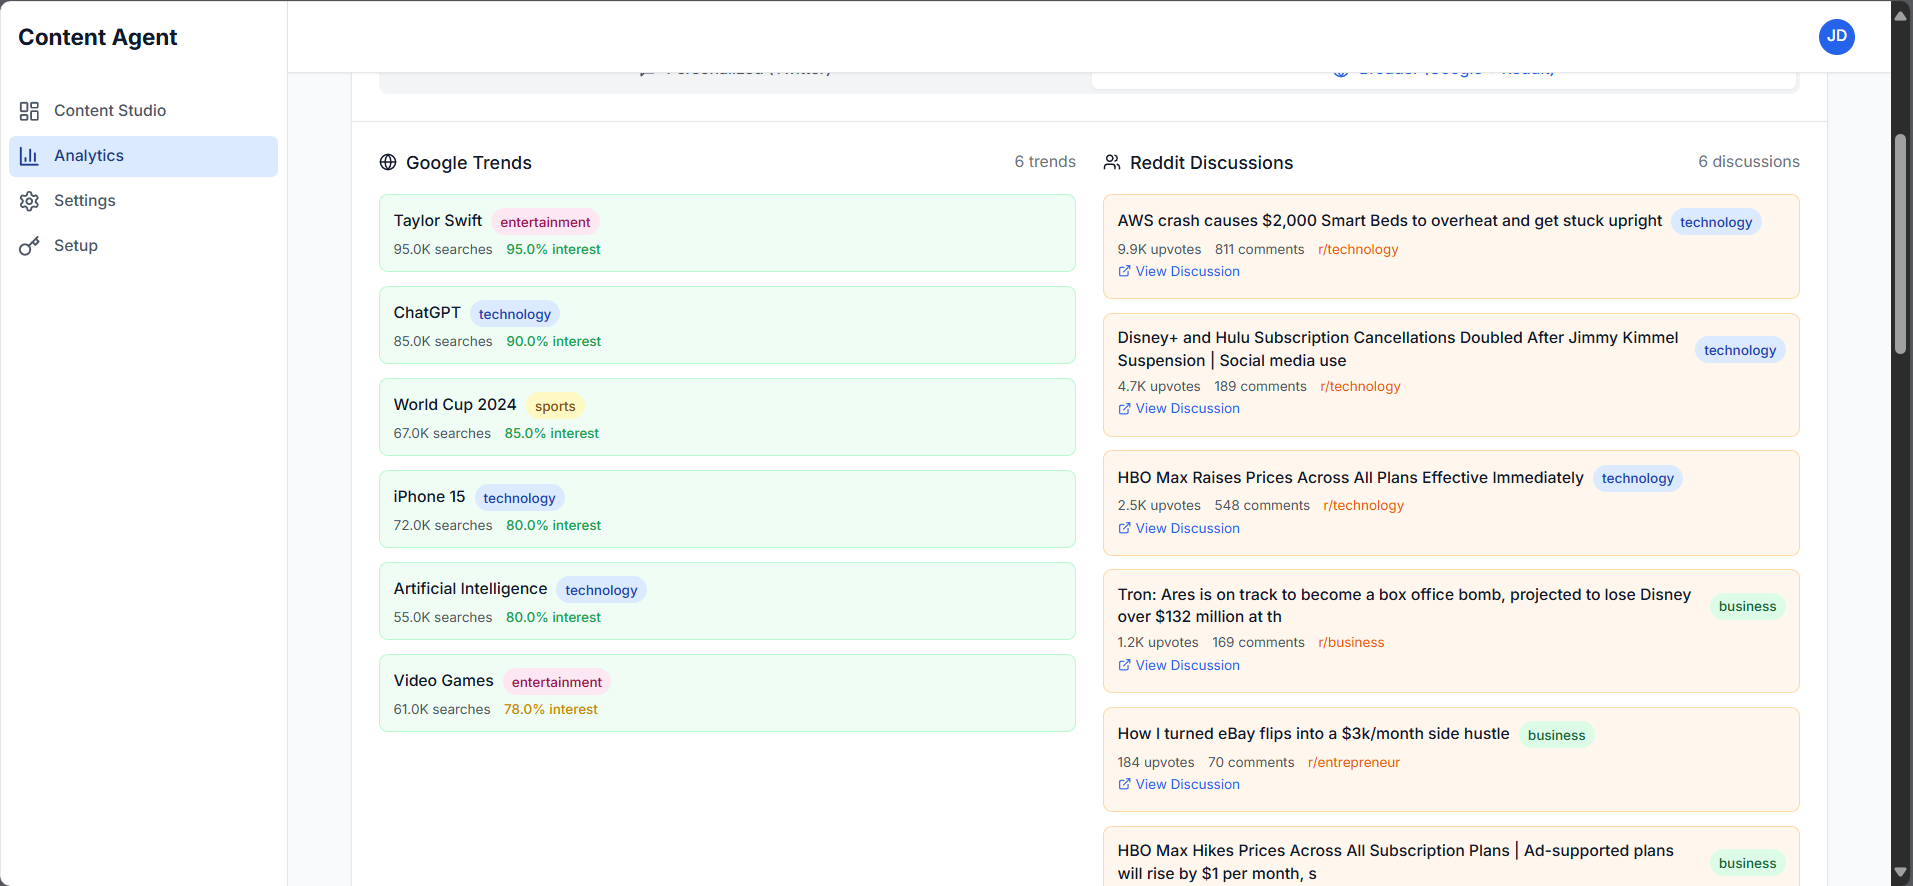Image resolution: width=1913 pixels, height=886 pixels.
Task: Click the Reddit Discussions people icon
Action: pyautogui.click(x=1112, y=162)
